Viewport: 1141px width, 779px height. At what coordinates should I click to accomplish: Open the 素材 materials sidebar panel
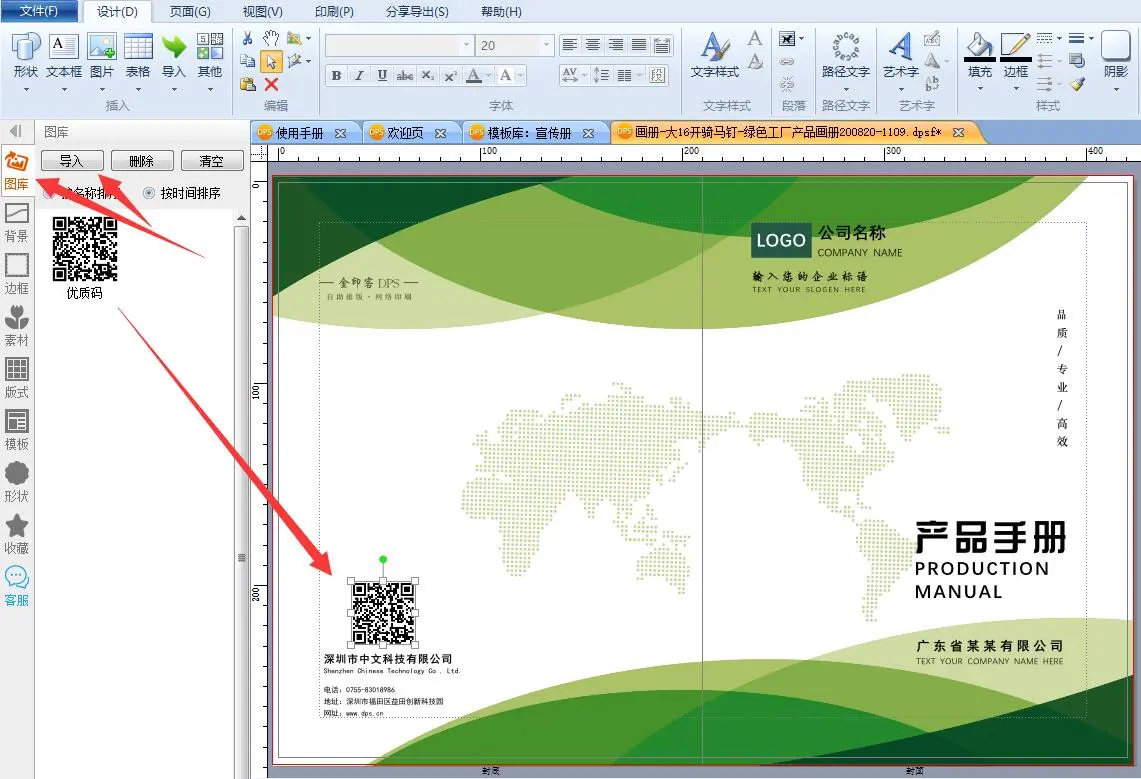[x=17, y=326]
